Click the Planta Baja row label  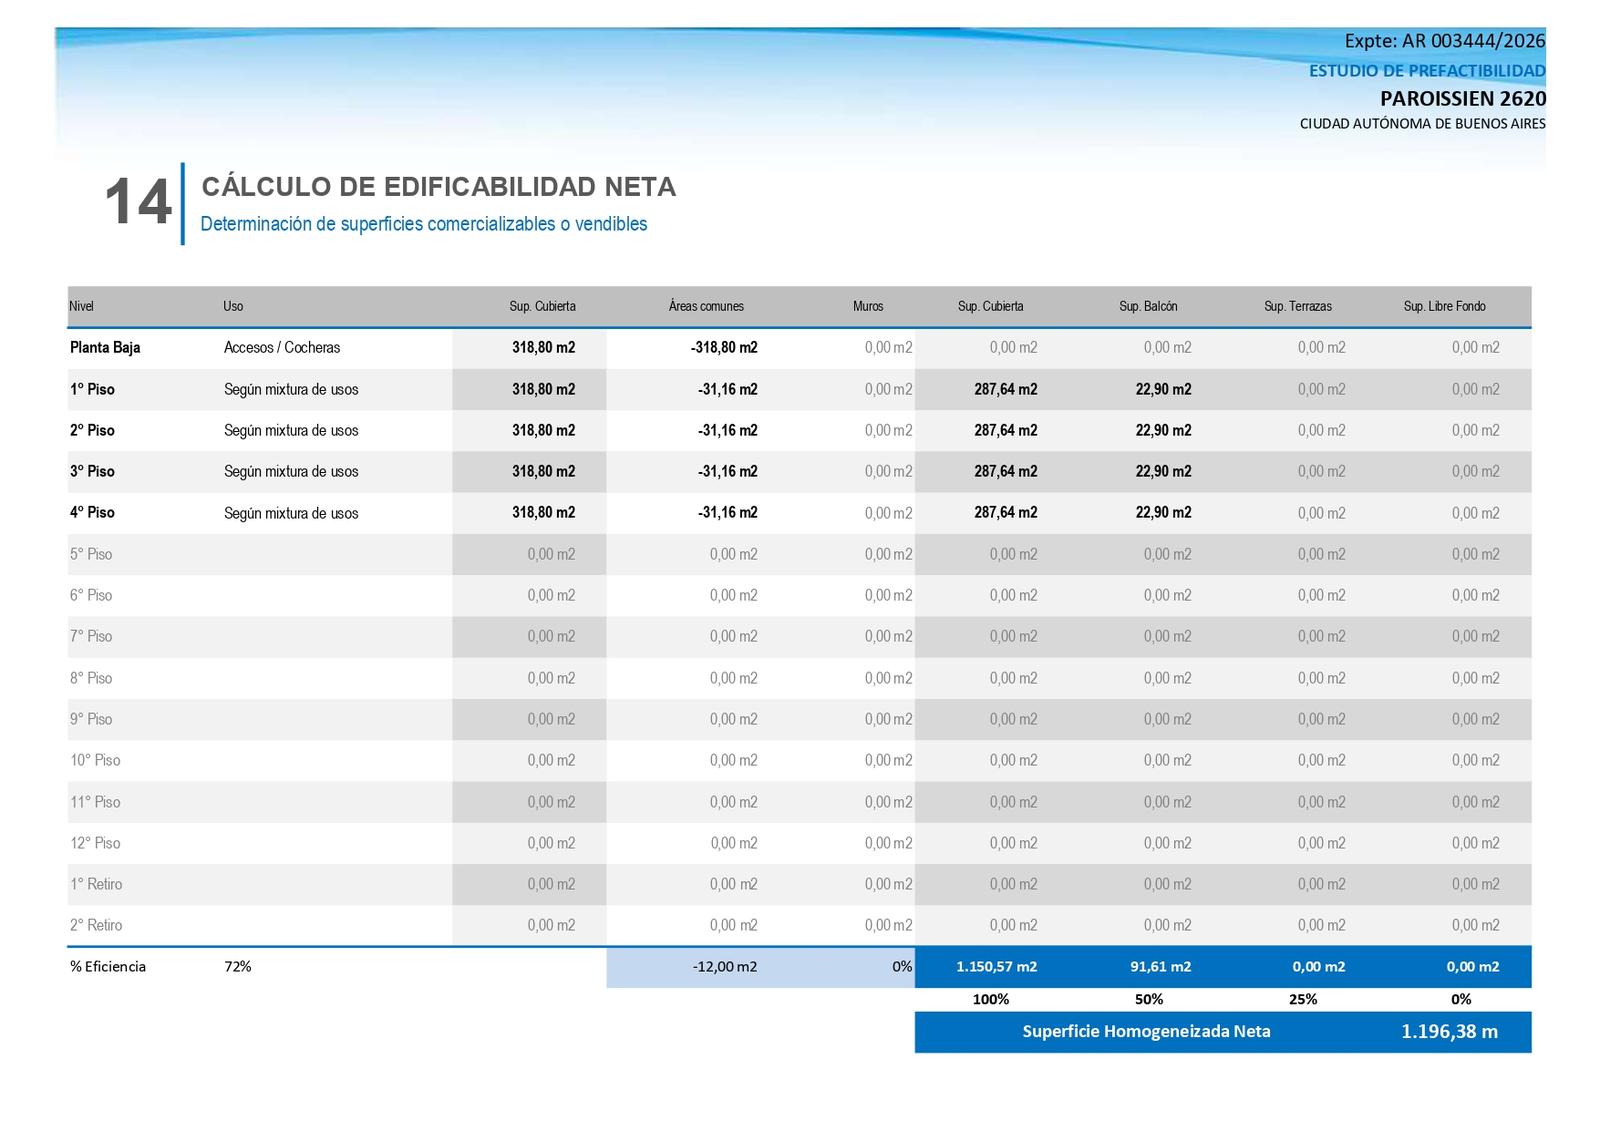point(105,348)
